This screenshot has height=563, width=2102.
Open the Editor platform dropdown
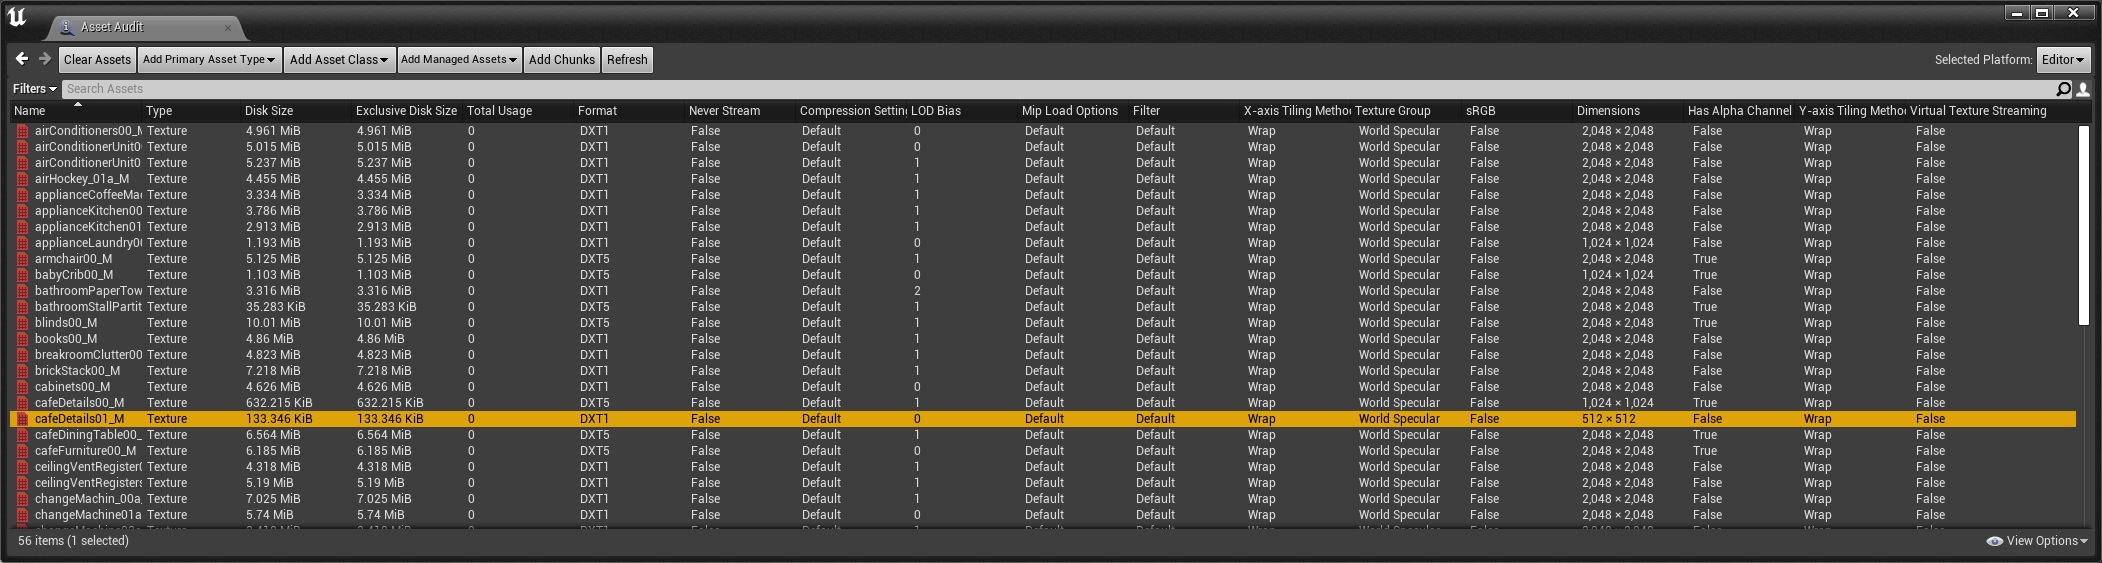tap(2064, 60)
